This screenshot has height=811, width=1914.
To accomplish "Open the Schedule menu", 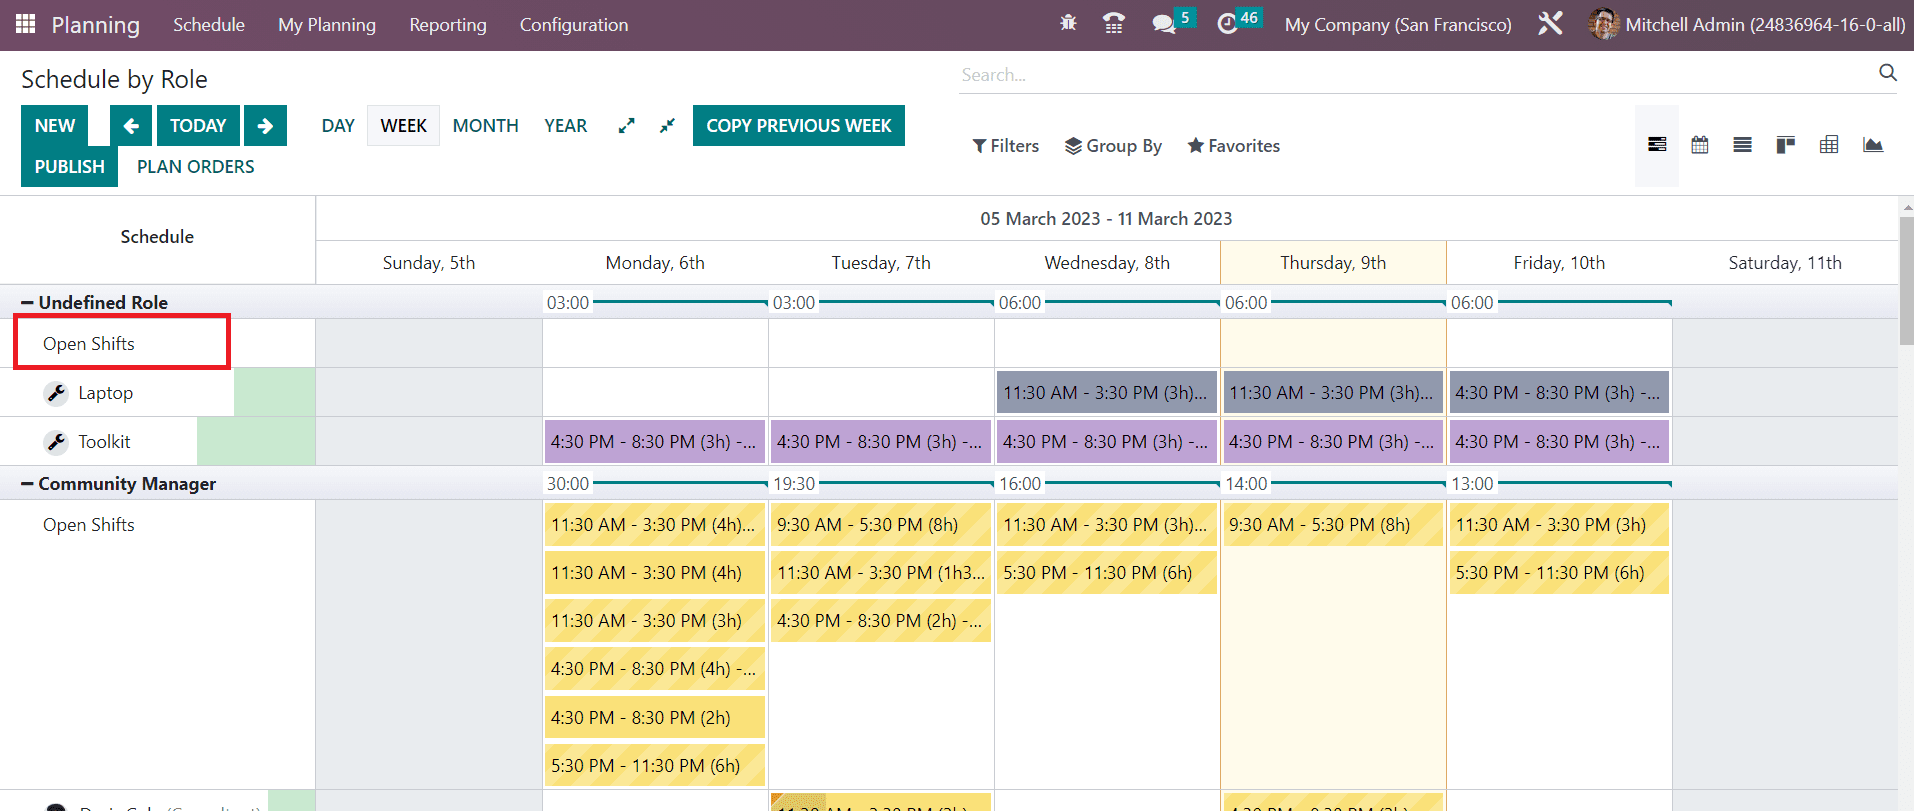I will [209, 25].
